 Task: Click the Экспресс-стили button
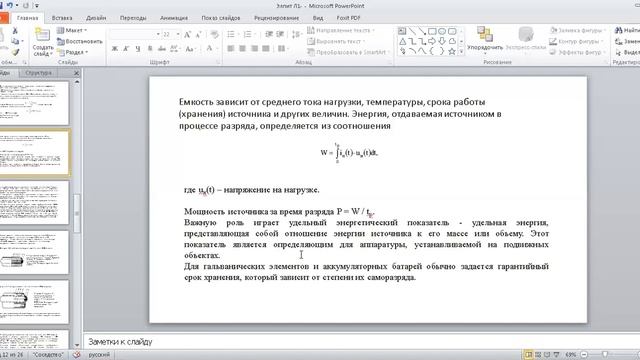[526, 39]
